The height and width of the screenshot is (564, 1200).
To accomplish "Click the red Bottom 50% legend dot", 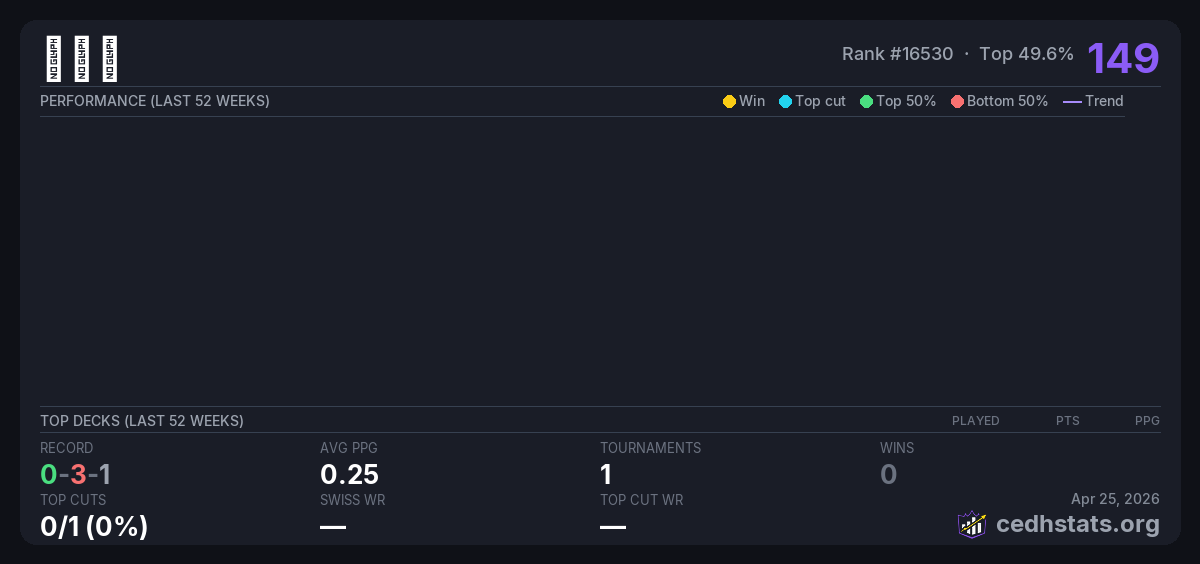I will 957,101.
